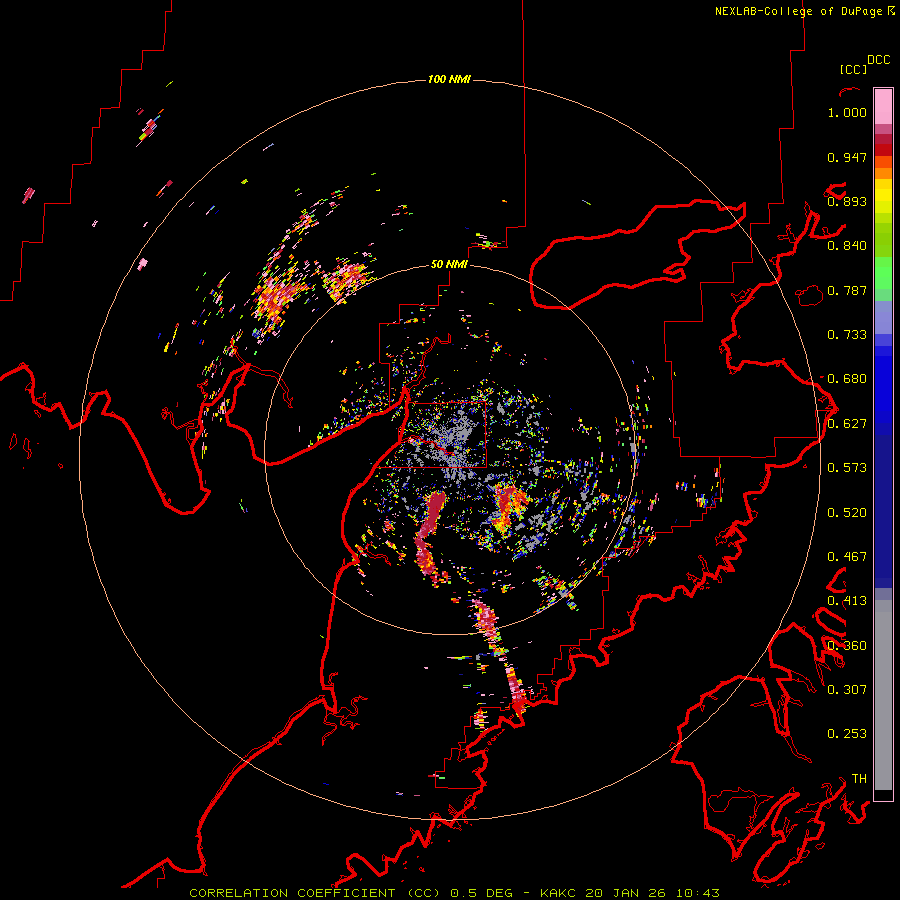The height and width of the screenshot is (900, 900).
Task: Click the 50 NMI range ring label
Action: tap(449, 264)
